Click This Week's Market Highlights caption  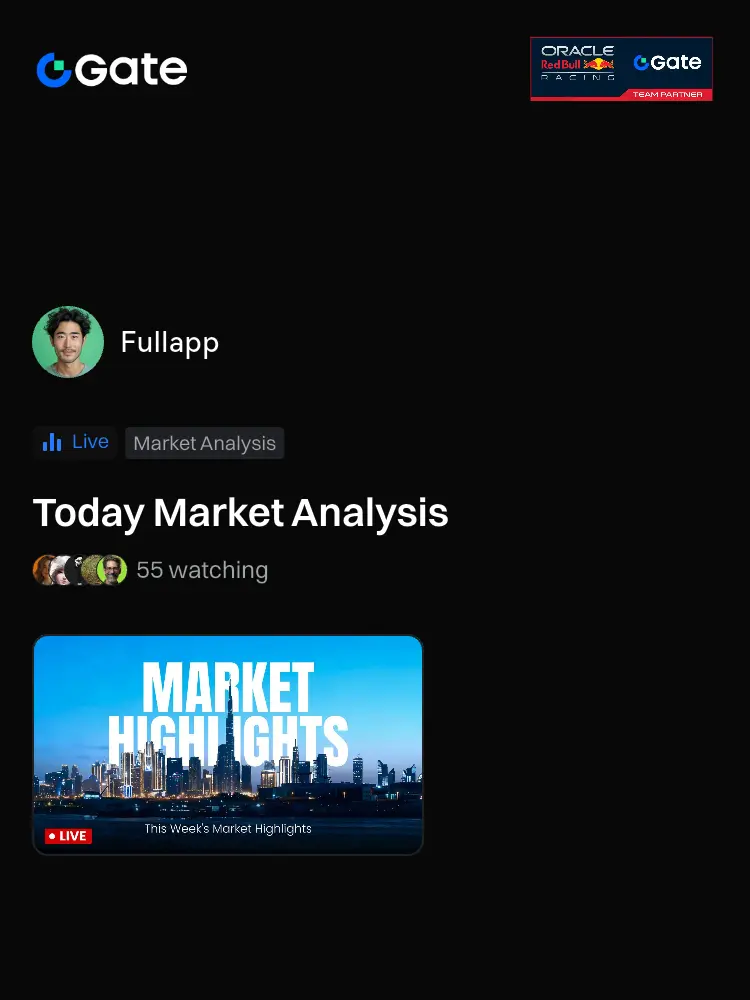228,829
